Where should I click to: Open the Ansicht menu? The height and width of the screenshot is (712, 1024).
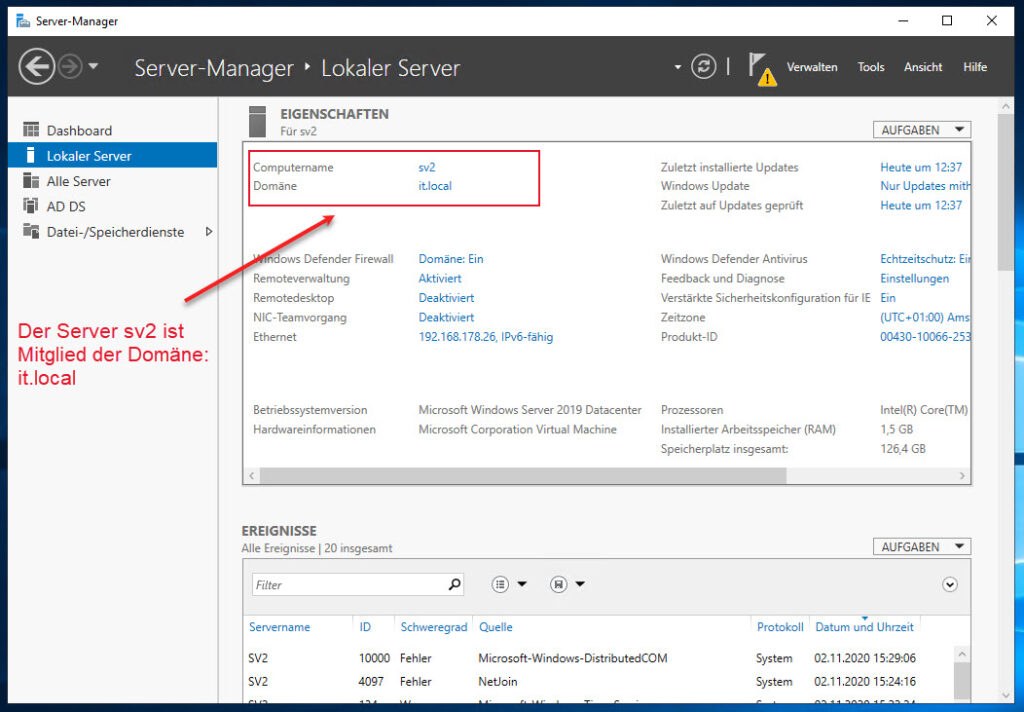(923, 67)
